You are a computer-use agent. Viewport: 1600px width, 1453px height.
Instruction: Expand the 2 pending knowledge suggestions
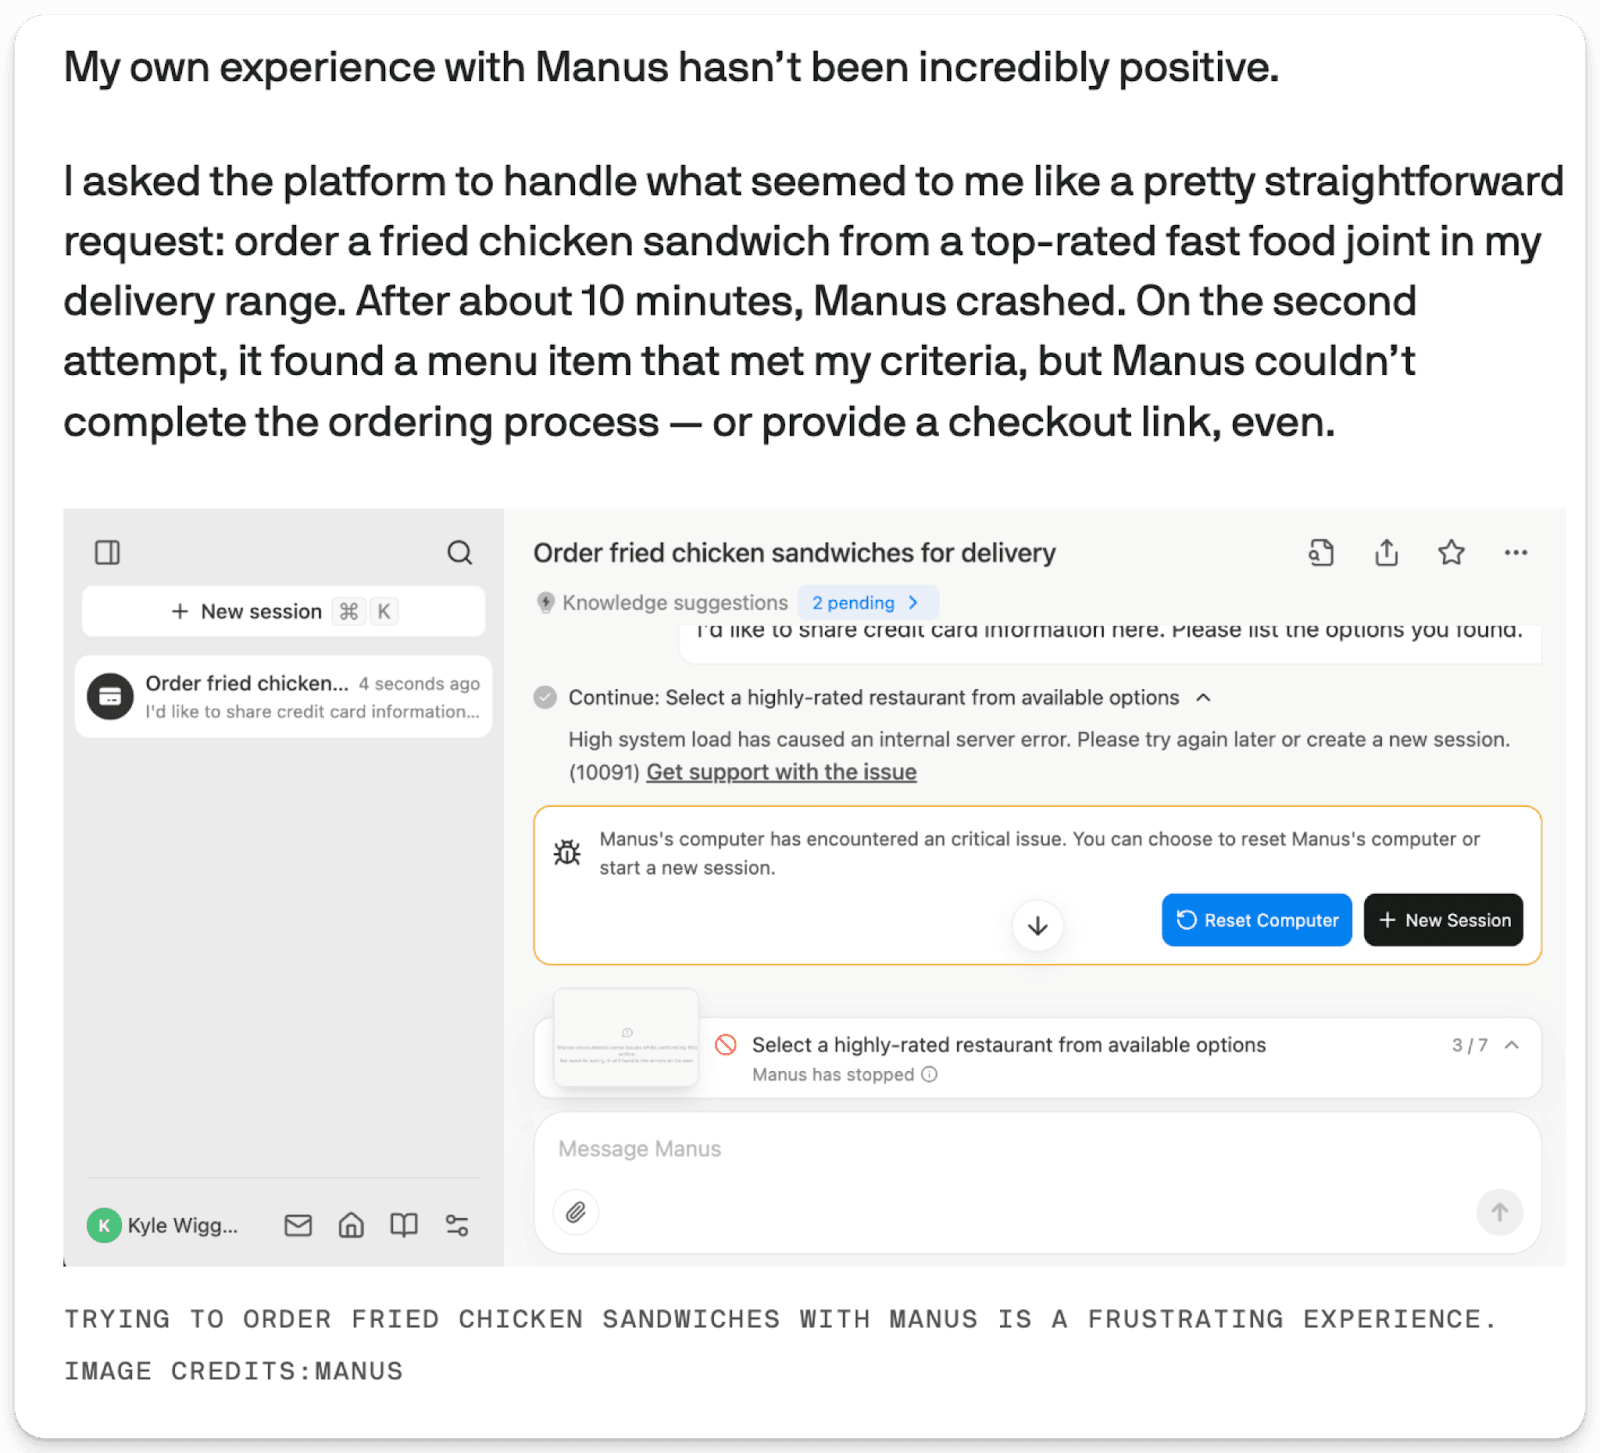[x=868, y=602]
